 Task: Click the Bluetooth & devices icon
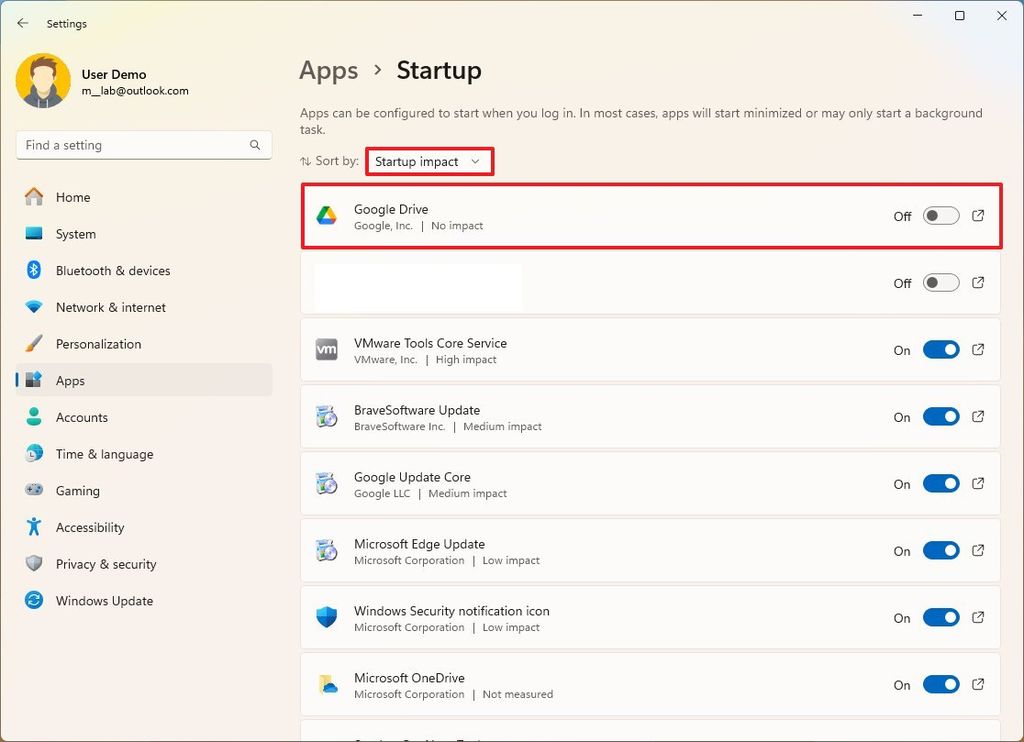(31, 270)
